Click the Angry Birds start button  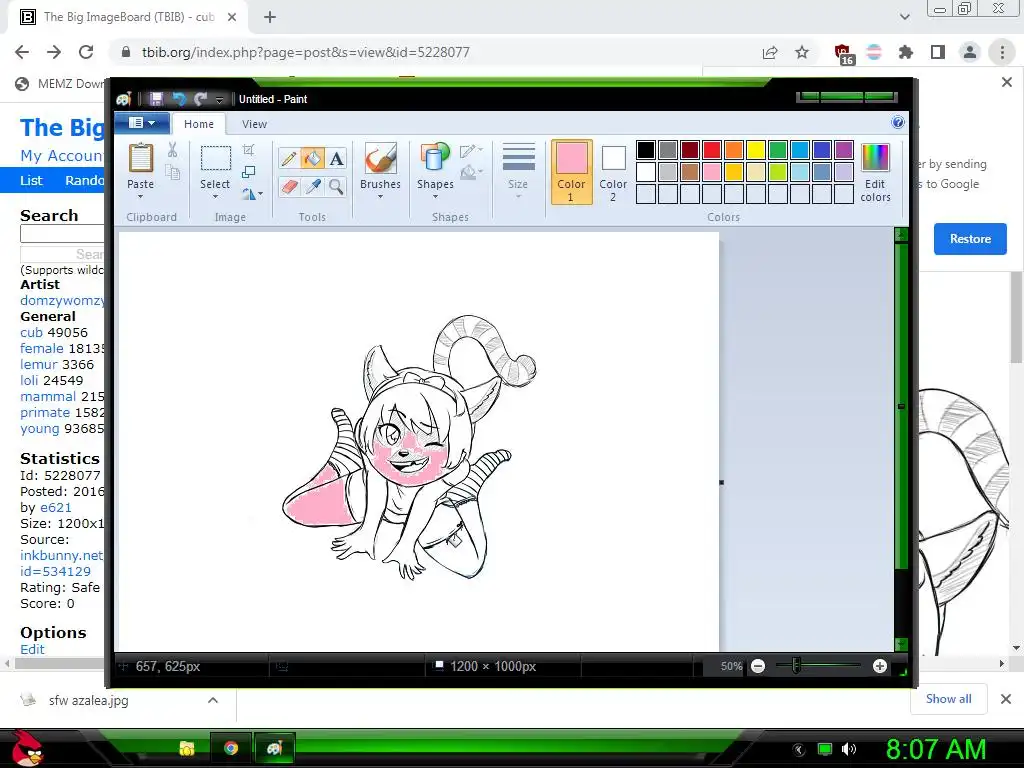(x=27, y=748)
